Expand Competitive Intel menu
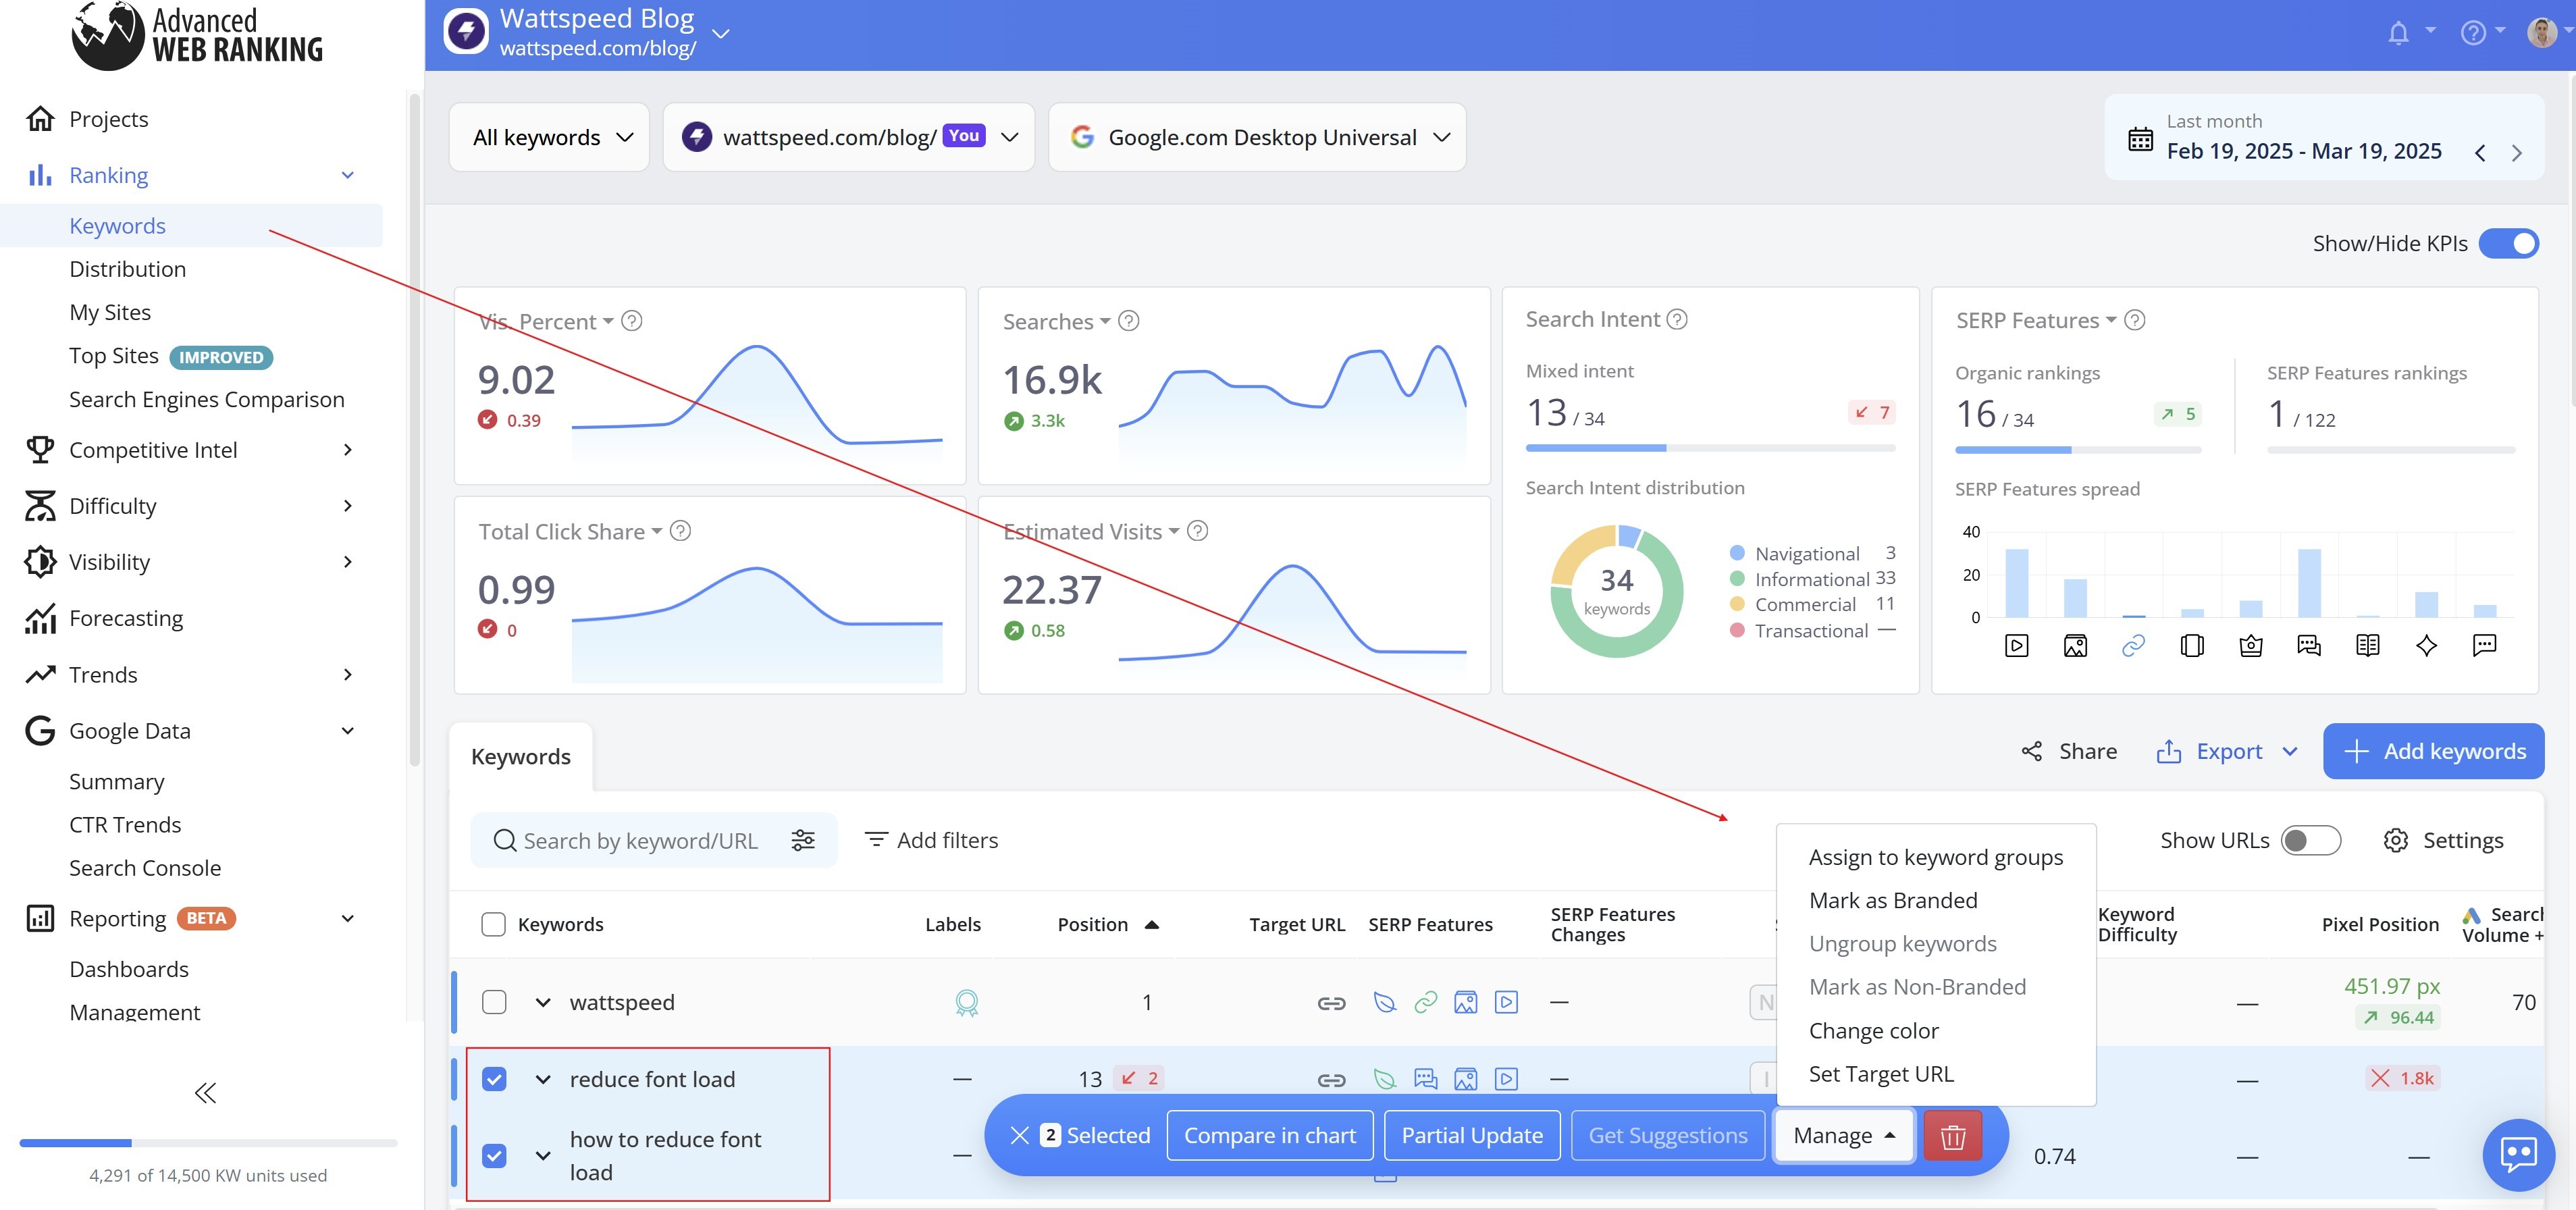The height and width of the screenshot is (1210, 2576). (347, 450)
